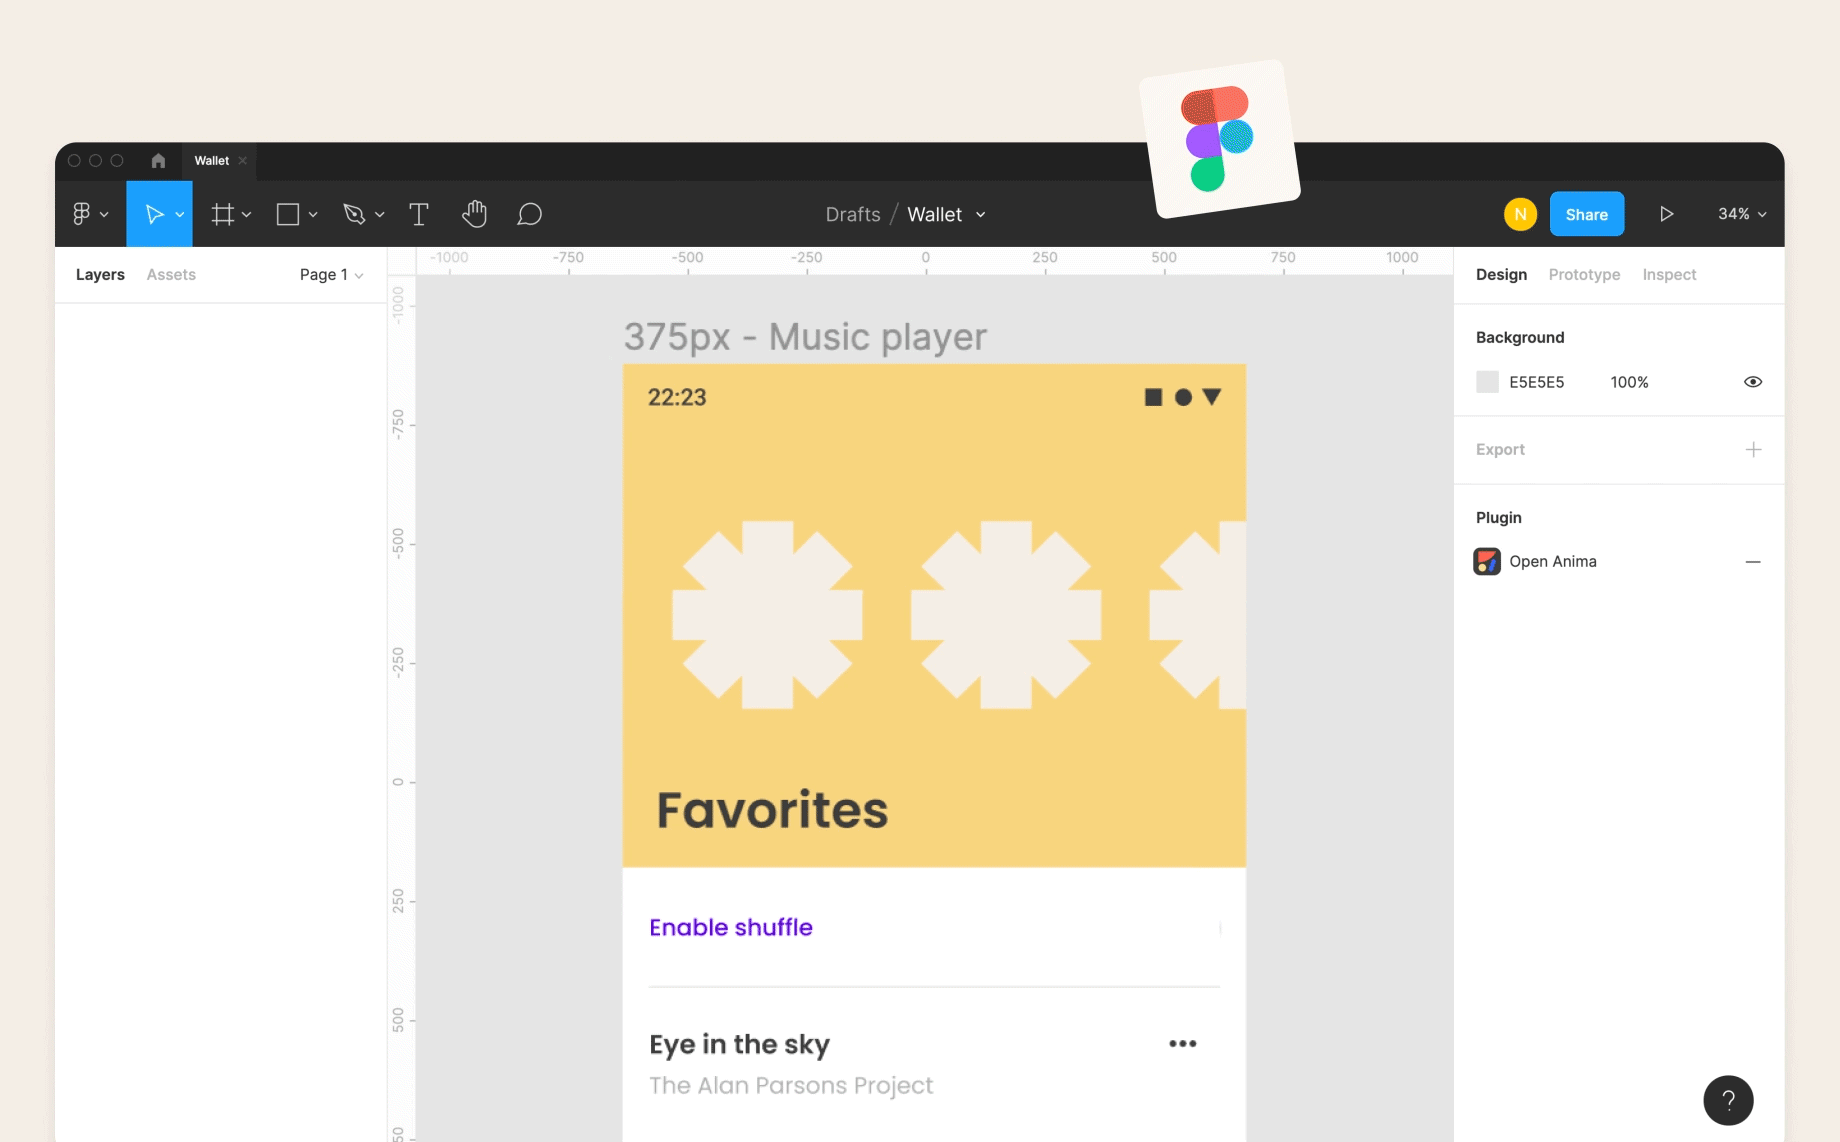Click the home icon in tab bar

click(x=158, y=160)
